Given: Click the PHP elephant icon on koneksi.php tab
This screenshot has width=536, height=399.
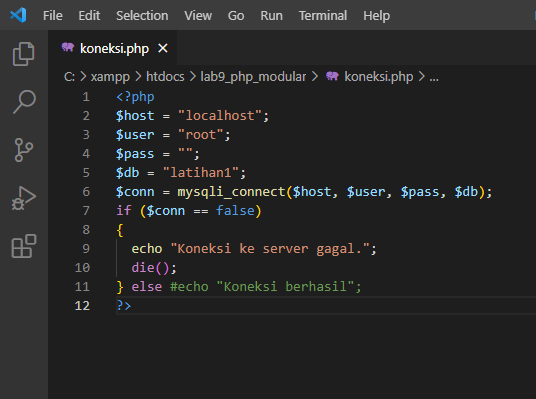Looking at the screenshot, I should (x=68, y=47).
